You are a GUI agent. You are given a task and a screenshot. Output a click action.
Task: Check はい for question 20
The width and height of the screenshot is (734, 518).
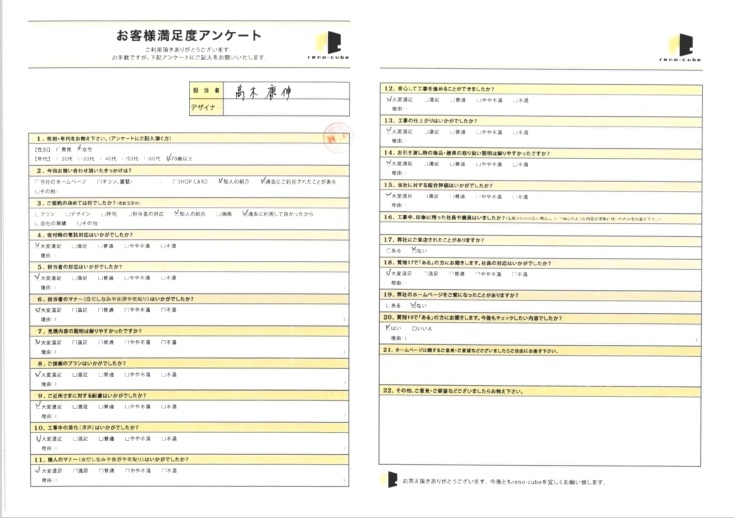[387, 327]
